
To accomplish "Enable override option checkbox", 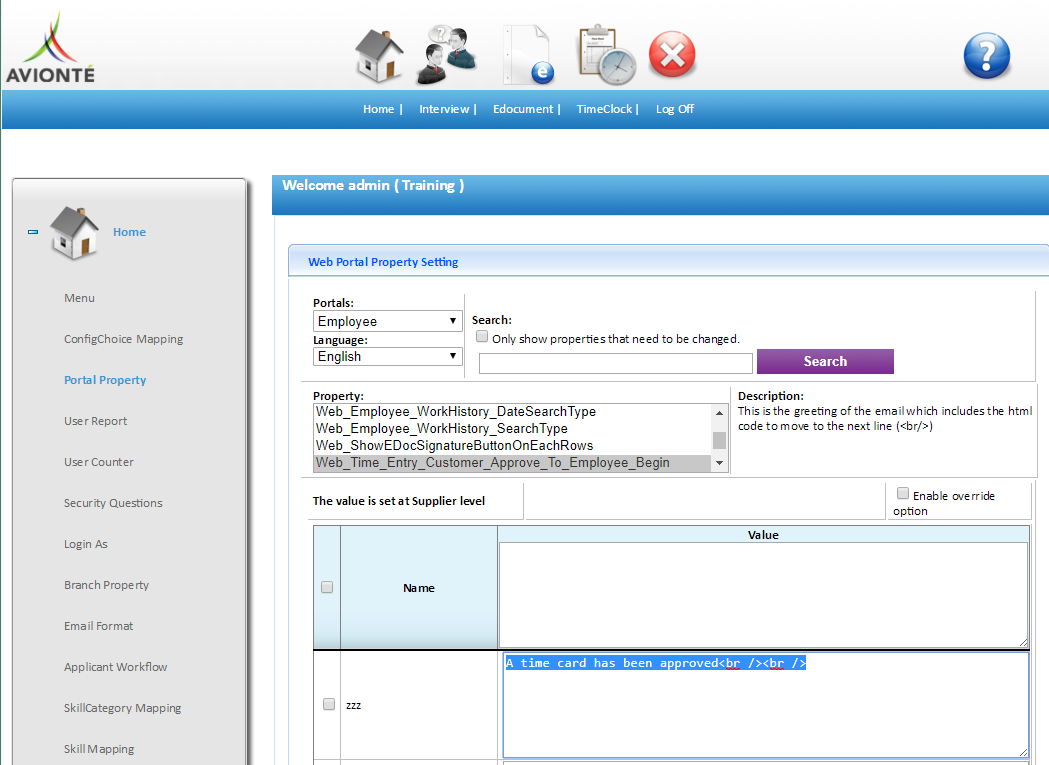I will [902, 493].
